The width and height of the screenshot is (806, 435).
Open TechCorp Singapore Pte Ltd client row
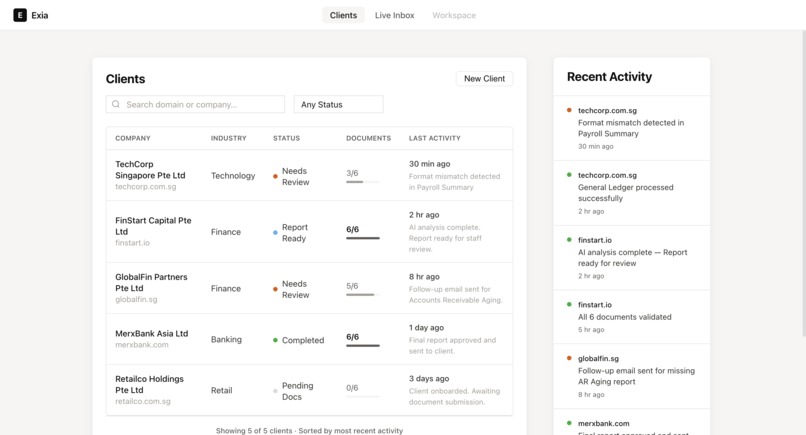[309, 175]
